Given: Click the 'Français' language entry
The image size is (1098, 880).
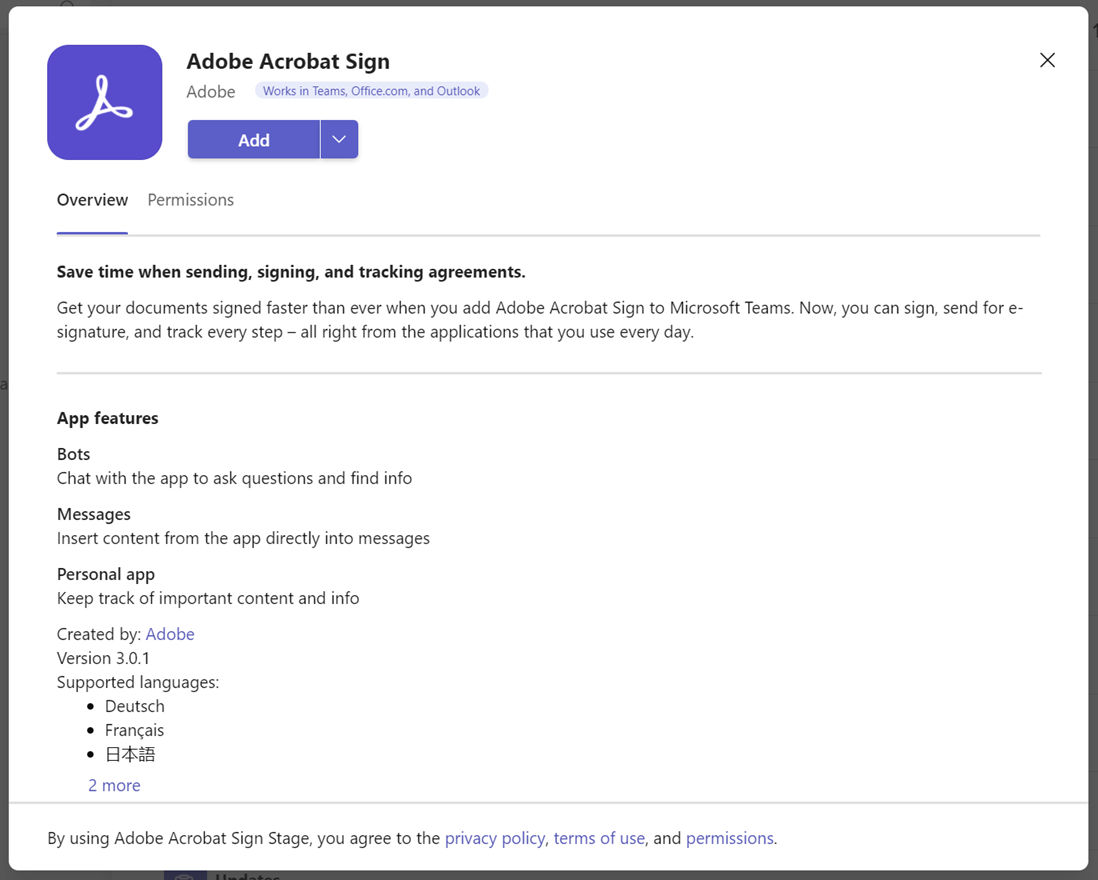Looking at the screenshot, I should tap(134, 730).
